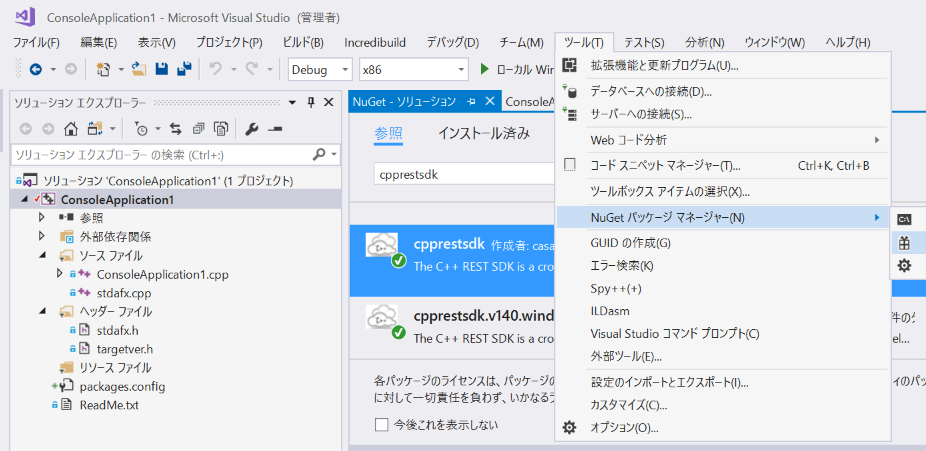The image size is (926, 451).
Task: Click the Redo arrow icon
Action: coord(251,70)
